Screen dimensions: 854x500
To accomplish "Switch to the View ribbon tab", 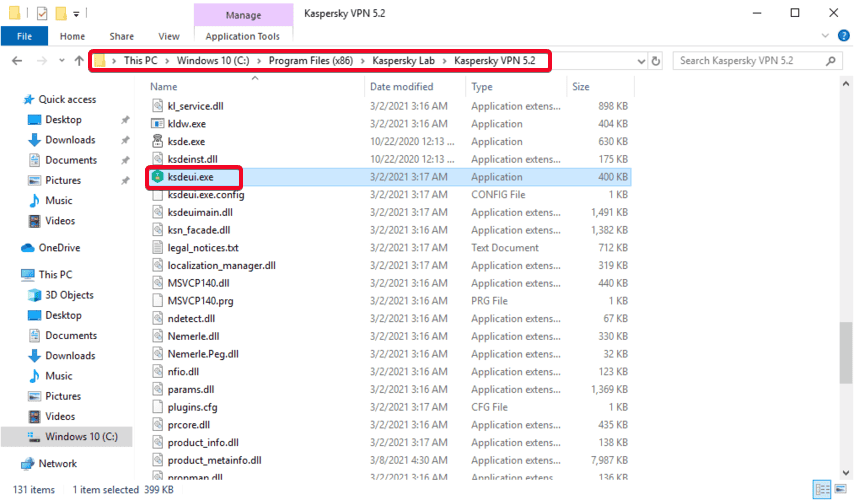I will (x=169, y=36).
